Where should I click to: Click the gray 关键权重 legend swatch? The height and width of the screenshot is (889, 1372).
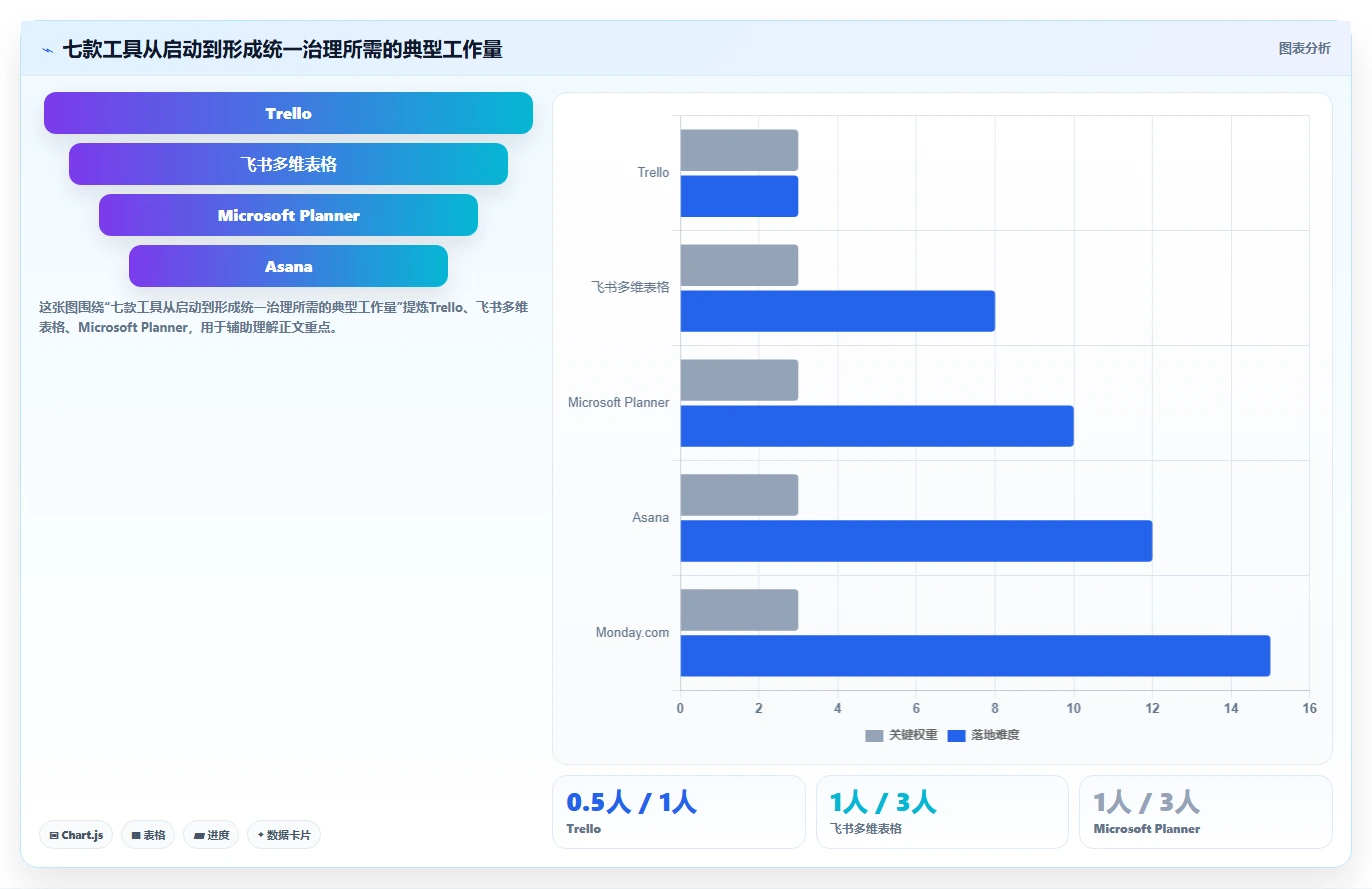click(x=874, y=736)
